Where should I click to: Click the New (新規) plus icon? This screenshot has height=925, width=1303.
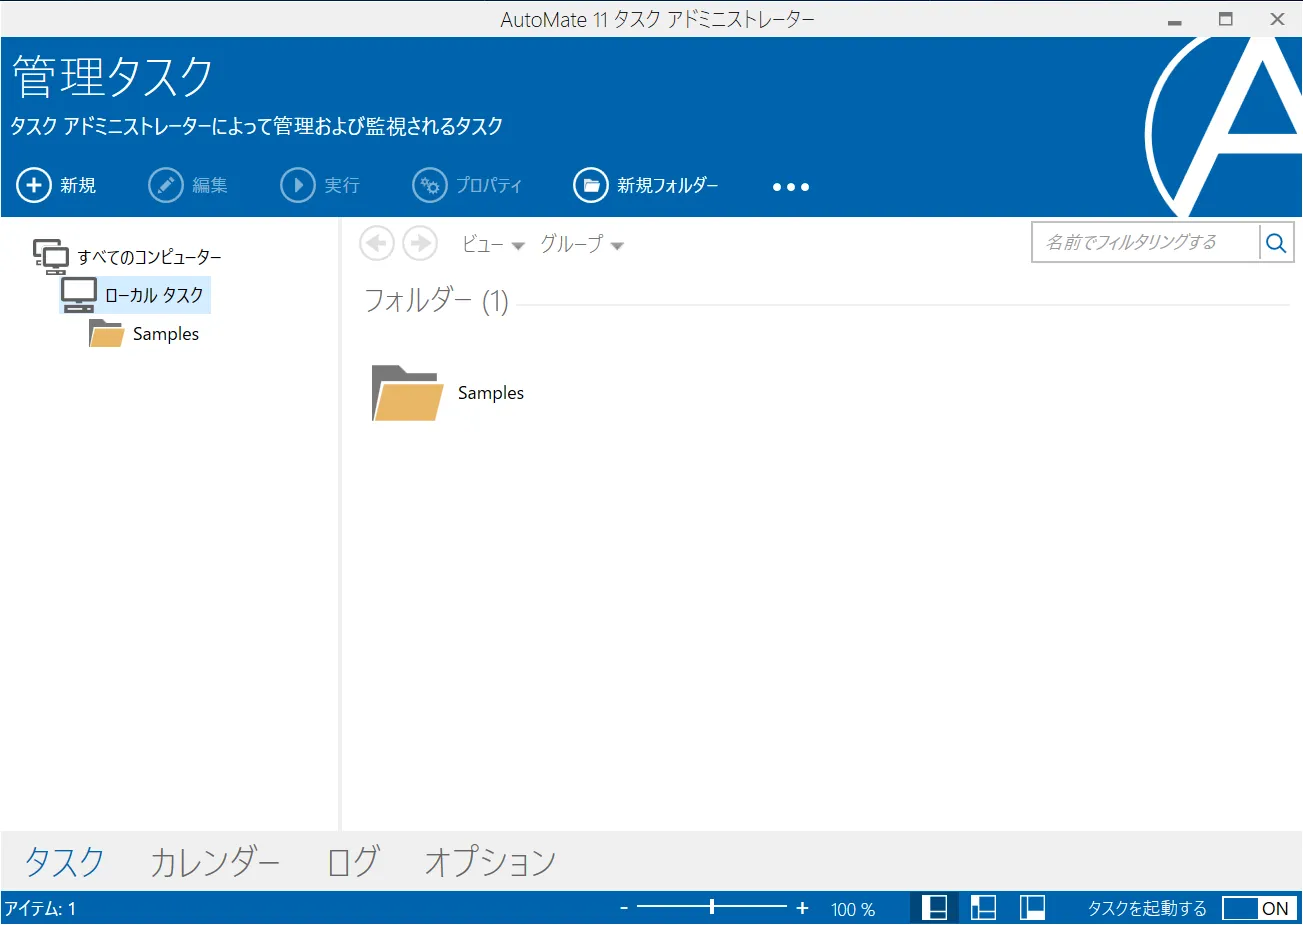point(34,185)
